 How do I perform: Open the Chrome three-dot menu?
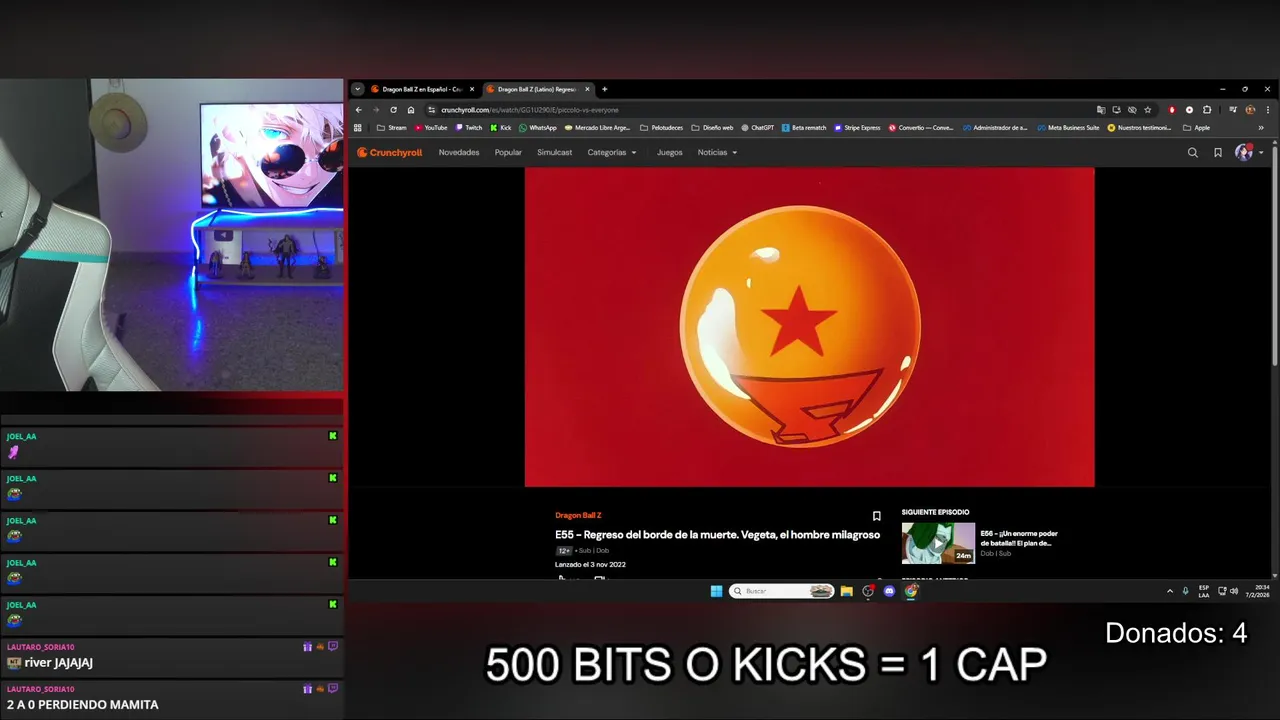[x=1268, y=110]
